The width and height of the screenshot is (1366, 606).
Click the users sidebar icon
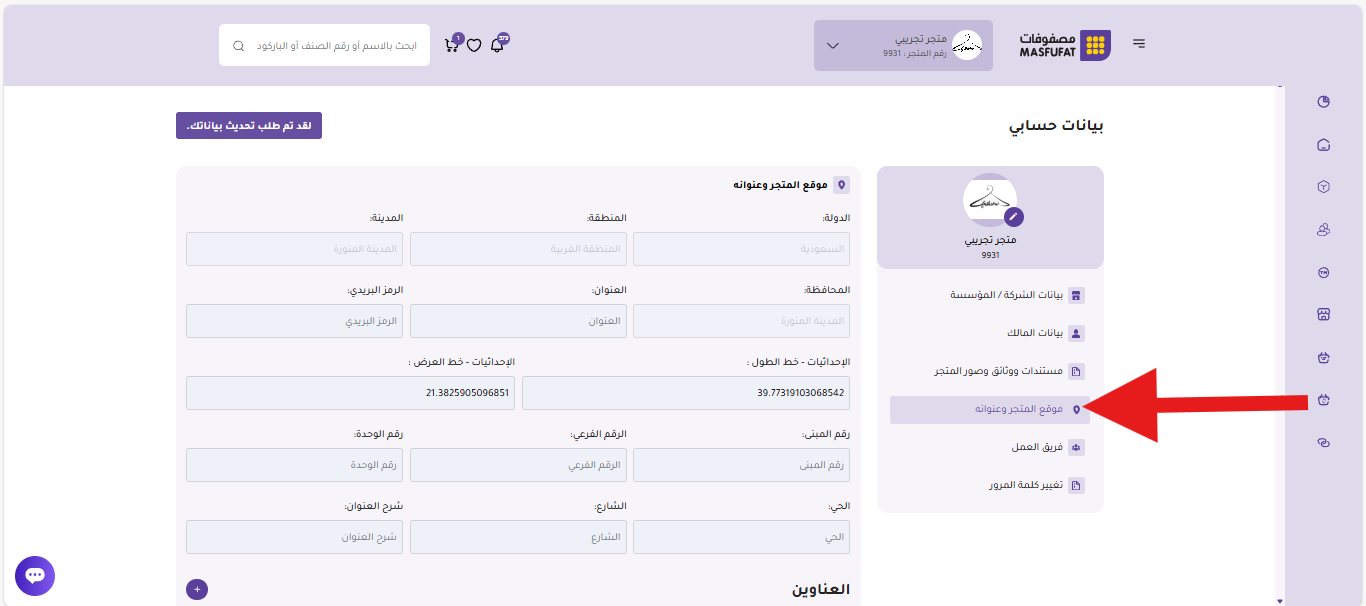(1324, 230)
